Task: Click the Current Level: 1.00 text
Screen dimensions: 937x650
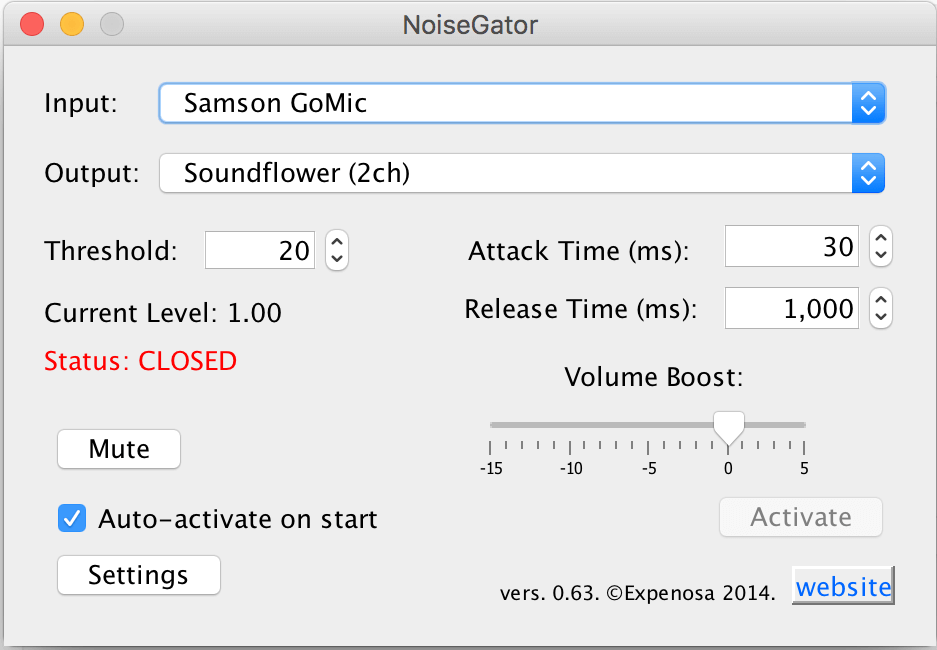Action: (163, 313)
